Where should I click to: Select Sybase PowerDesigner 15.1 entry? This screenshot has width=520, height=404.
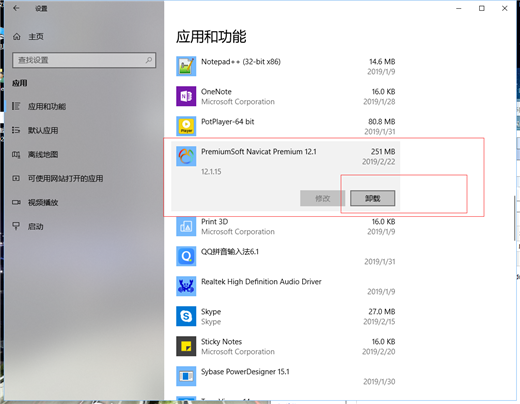click(x=245, y=372)
